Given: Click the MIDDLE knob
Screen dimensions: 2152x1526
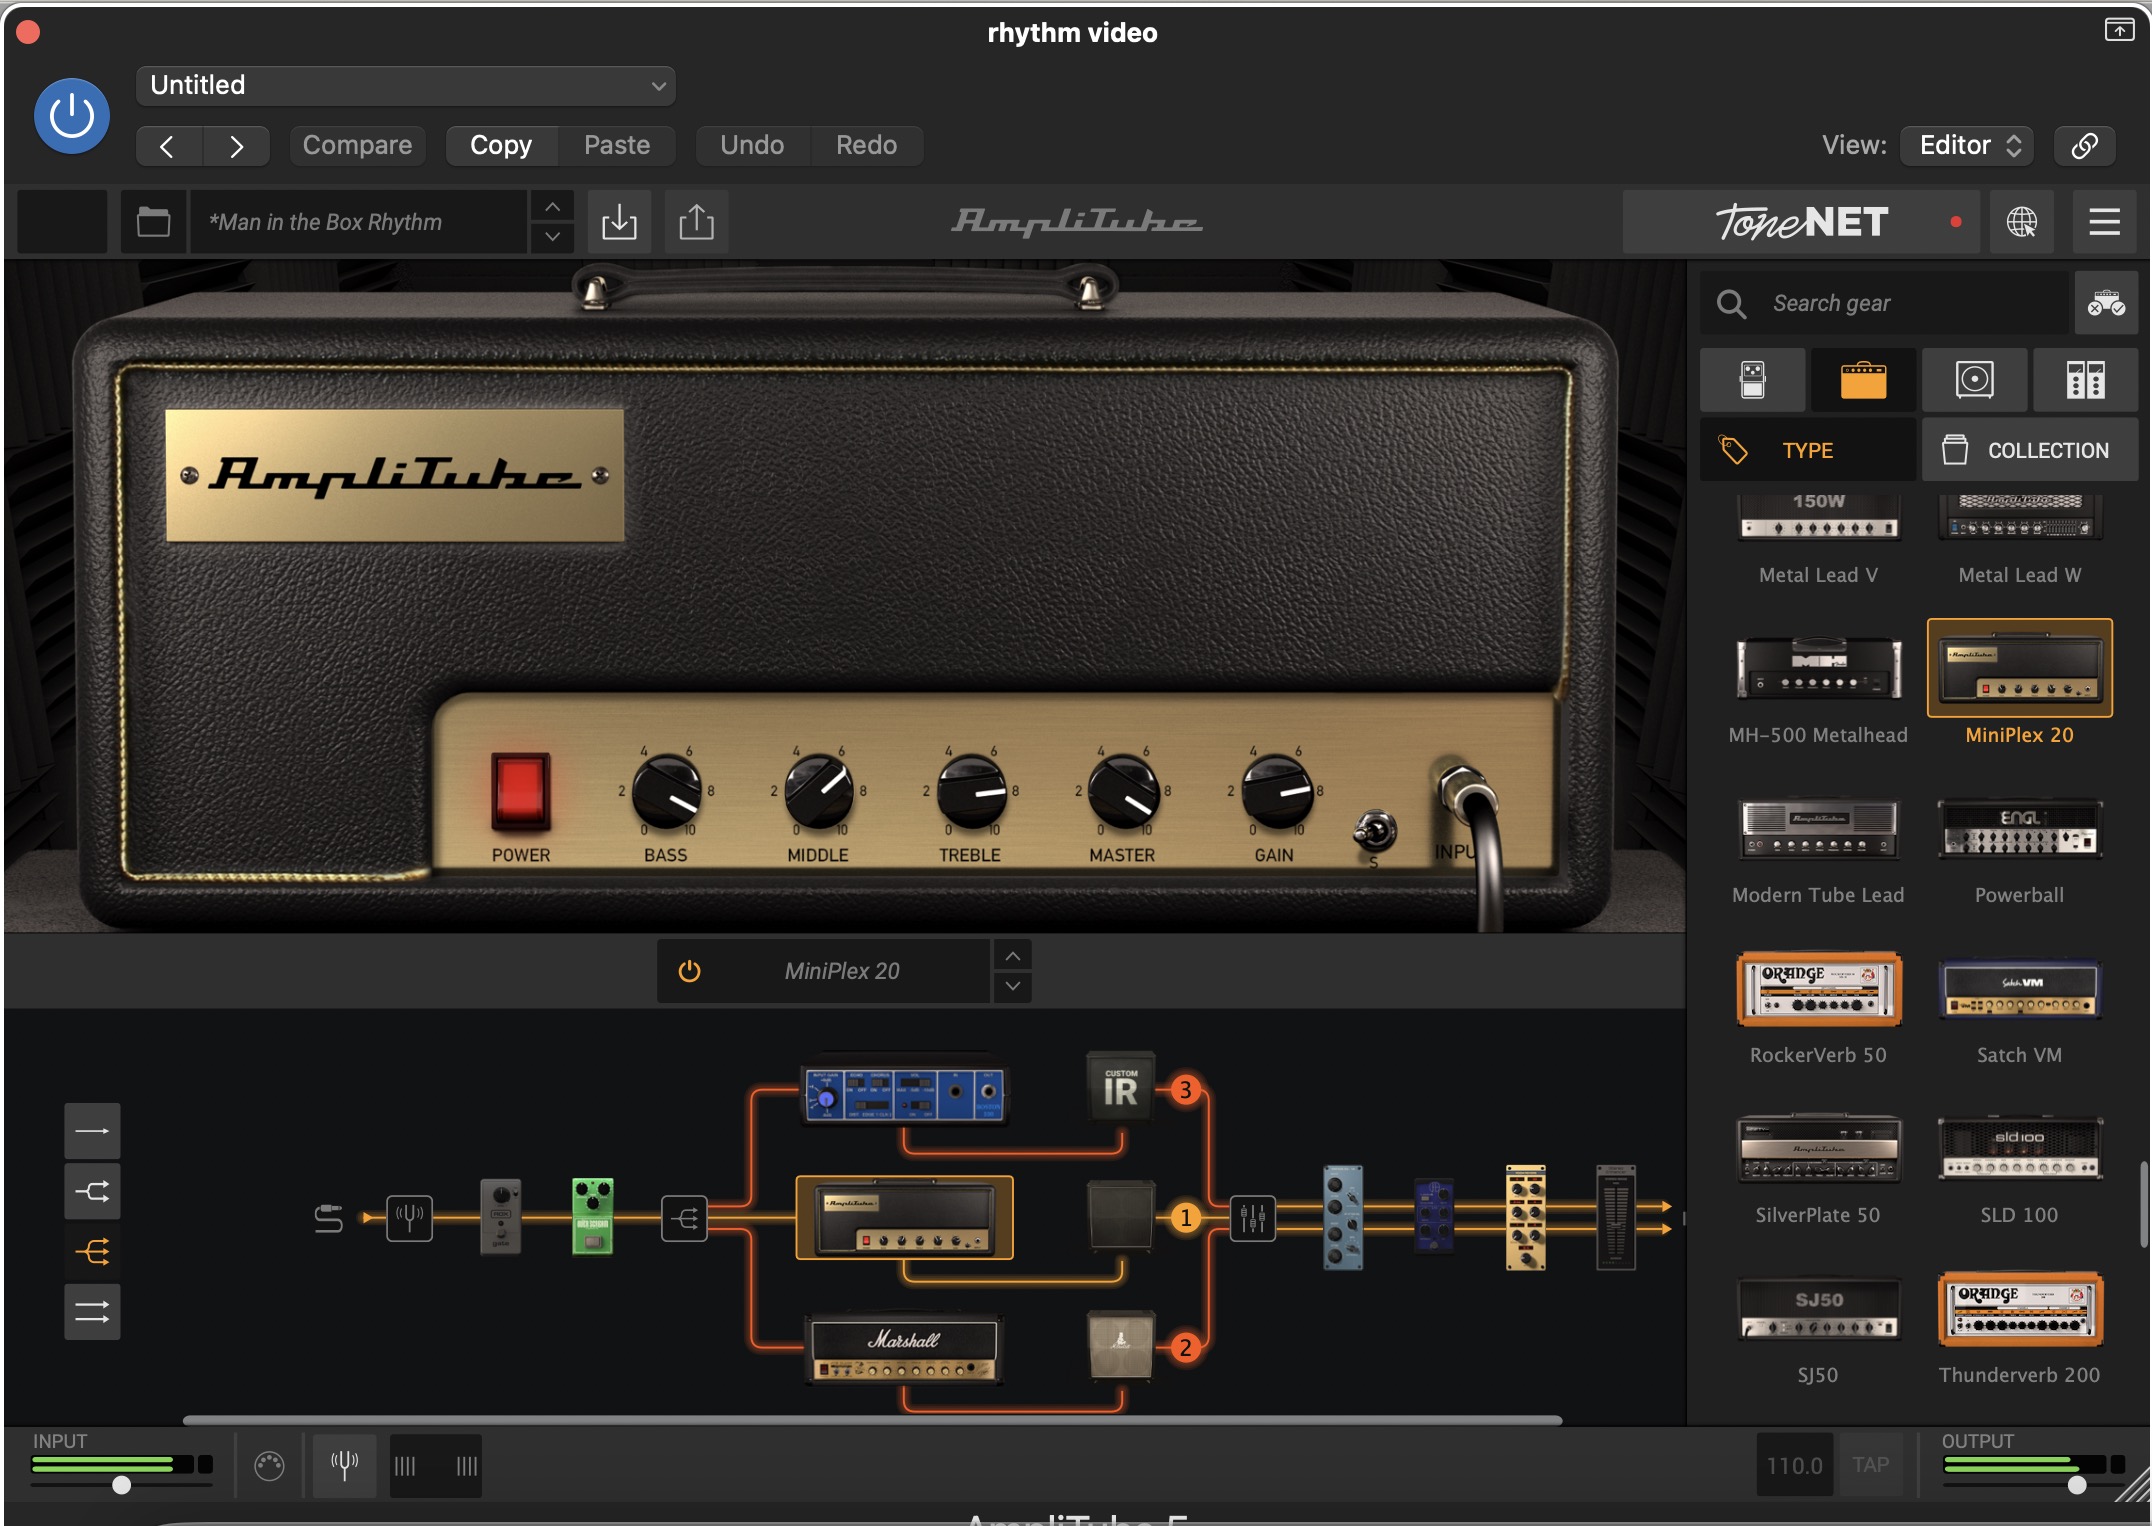Looking at the screenshot, I should tap(818, 792).
